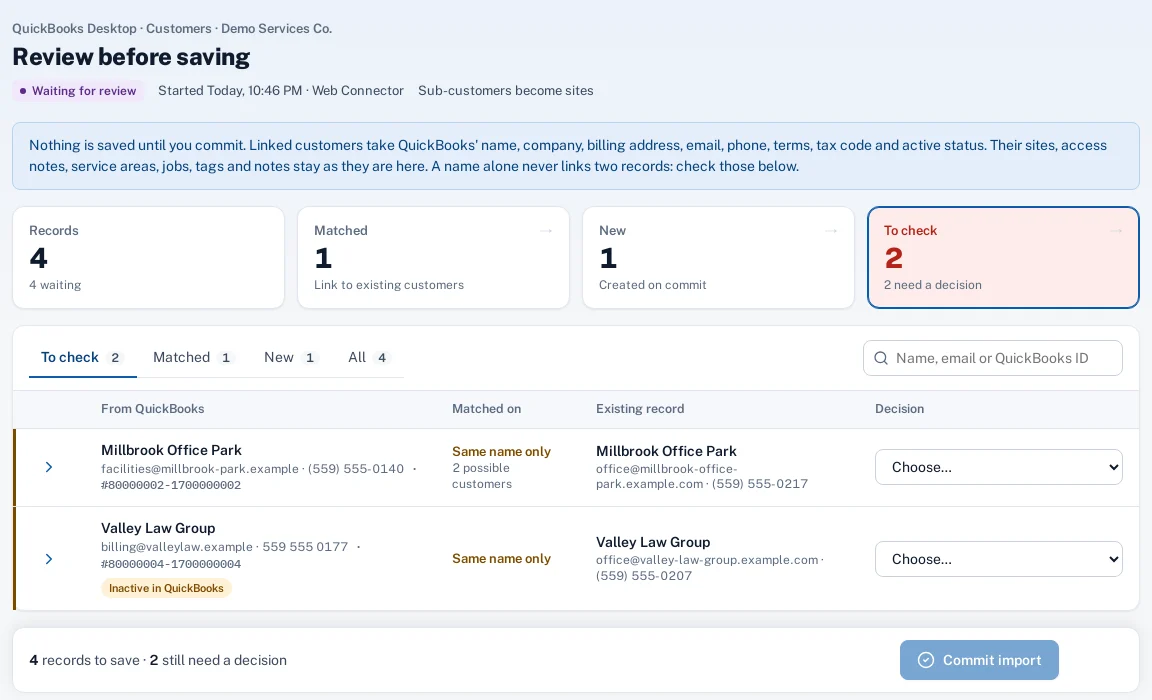Click existing record office@valley-law-group.example.com
Image resolution: width=1152 pixels, height=700 pixels.
tap(707, 560)
